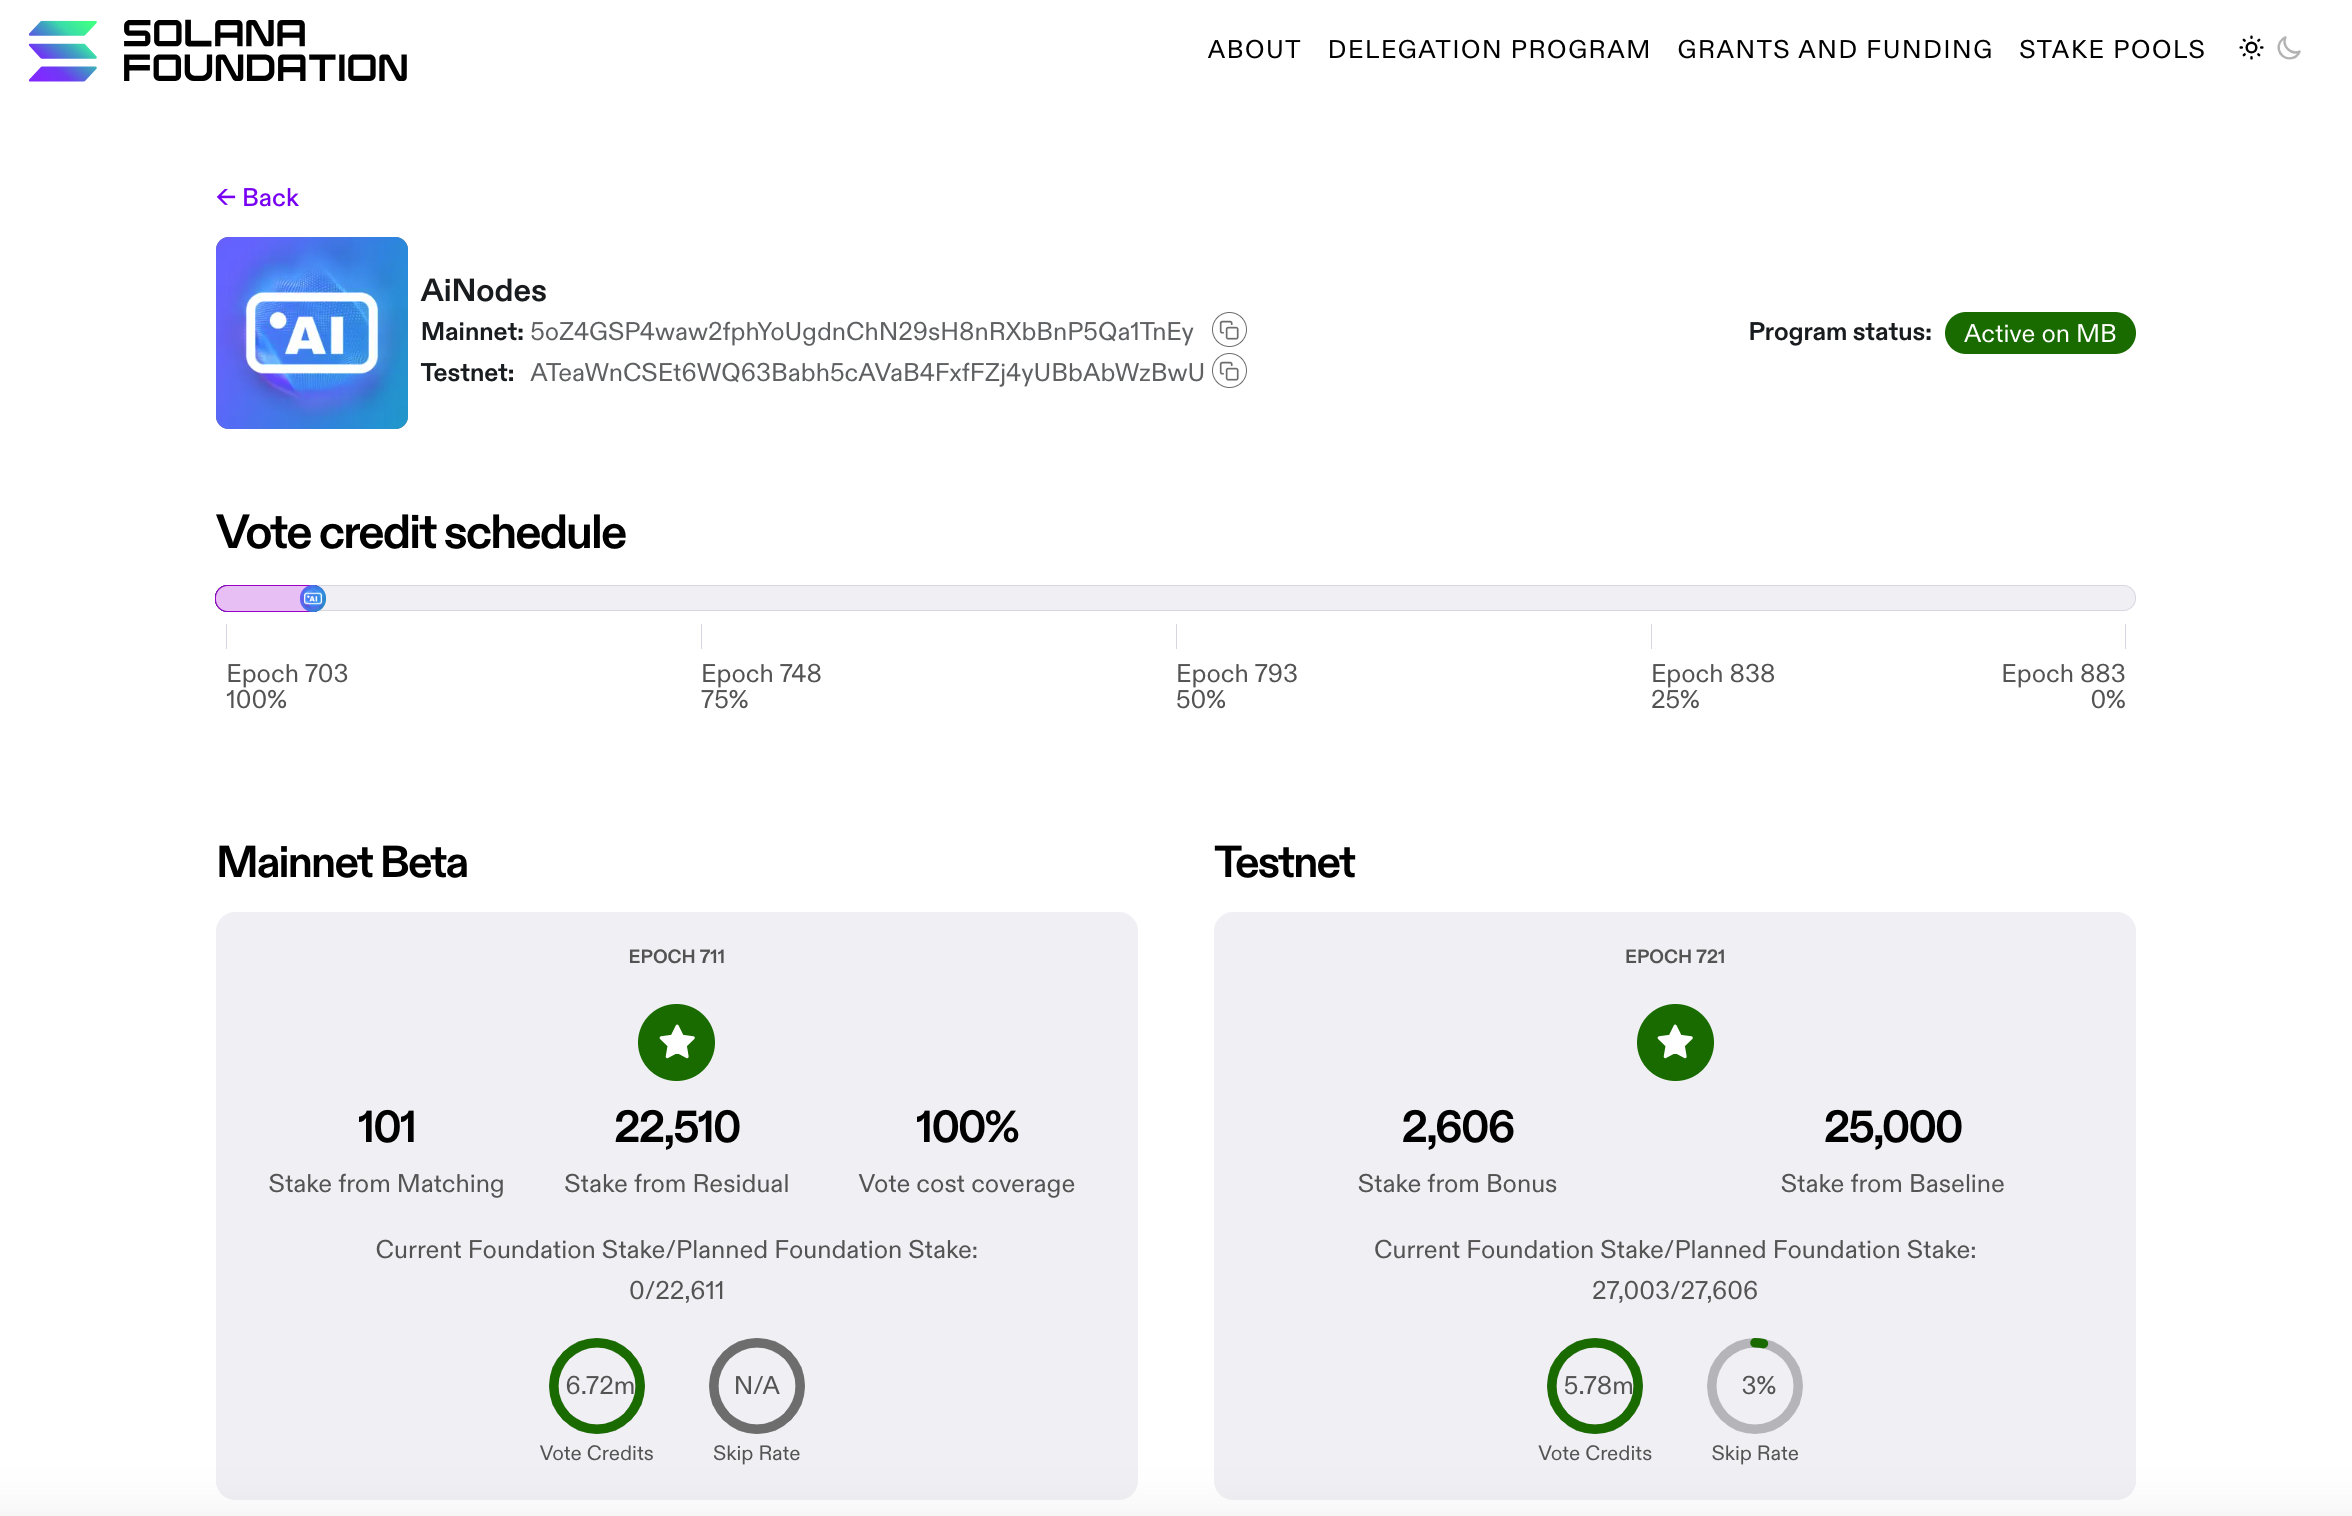The image size is (2352, 1516).
Task: Switch to dark mode moon icon
Action: 2289,48
